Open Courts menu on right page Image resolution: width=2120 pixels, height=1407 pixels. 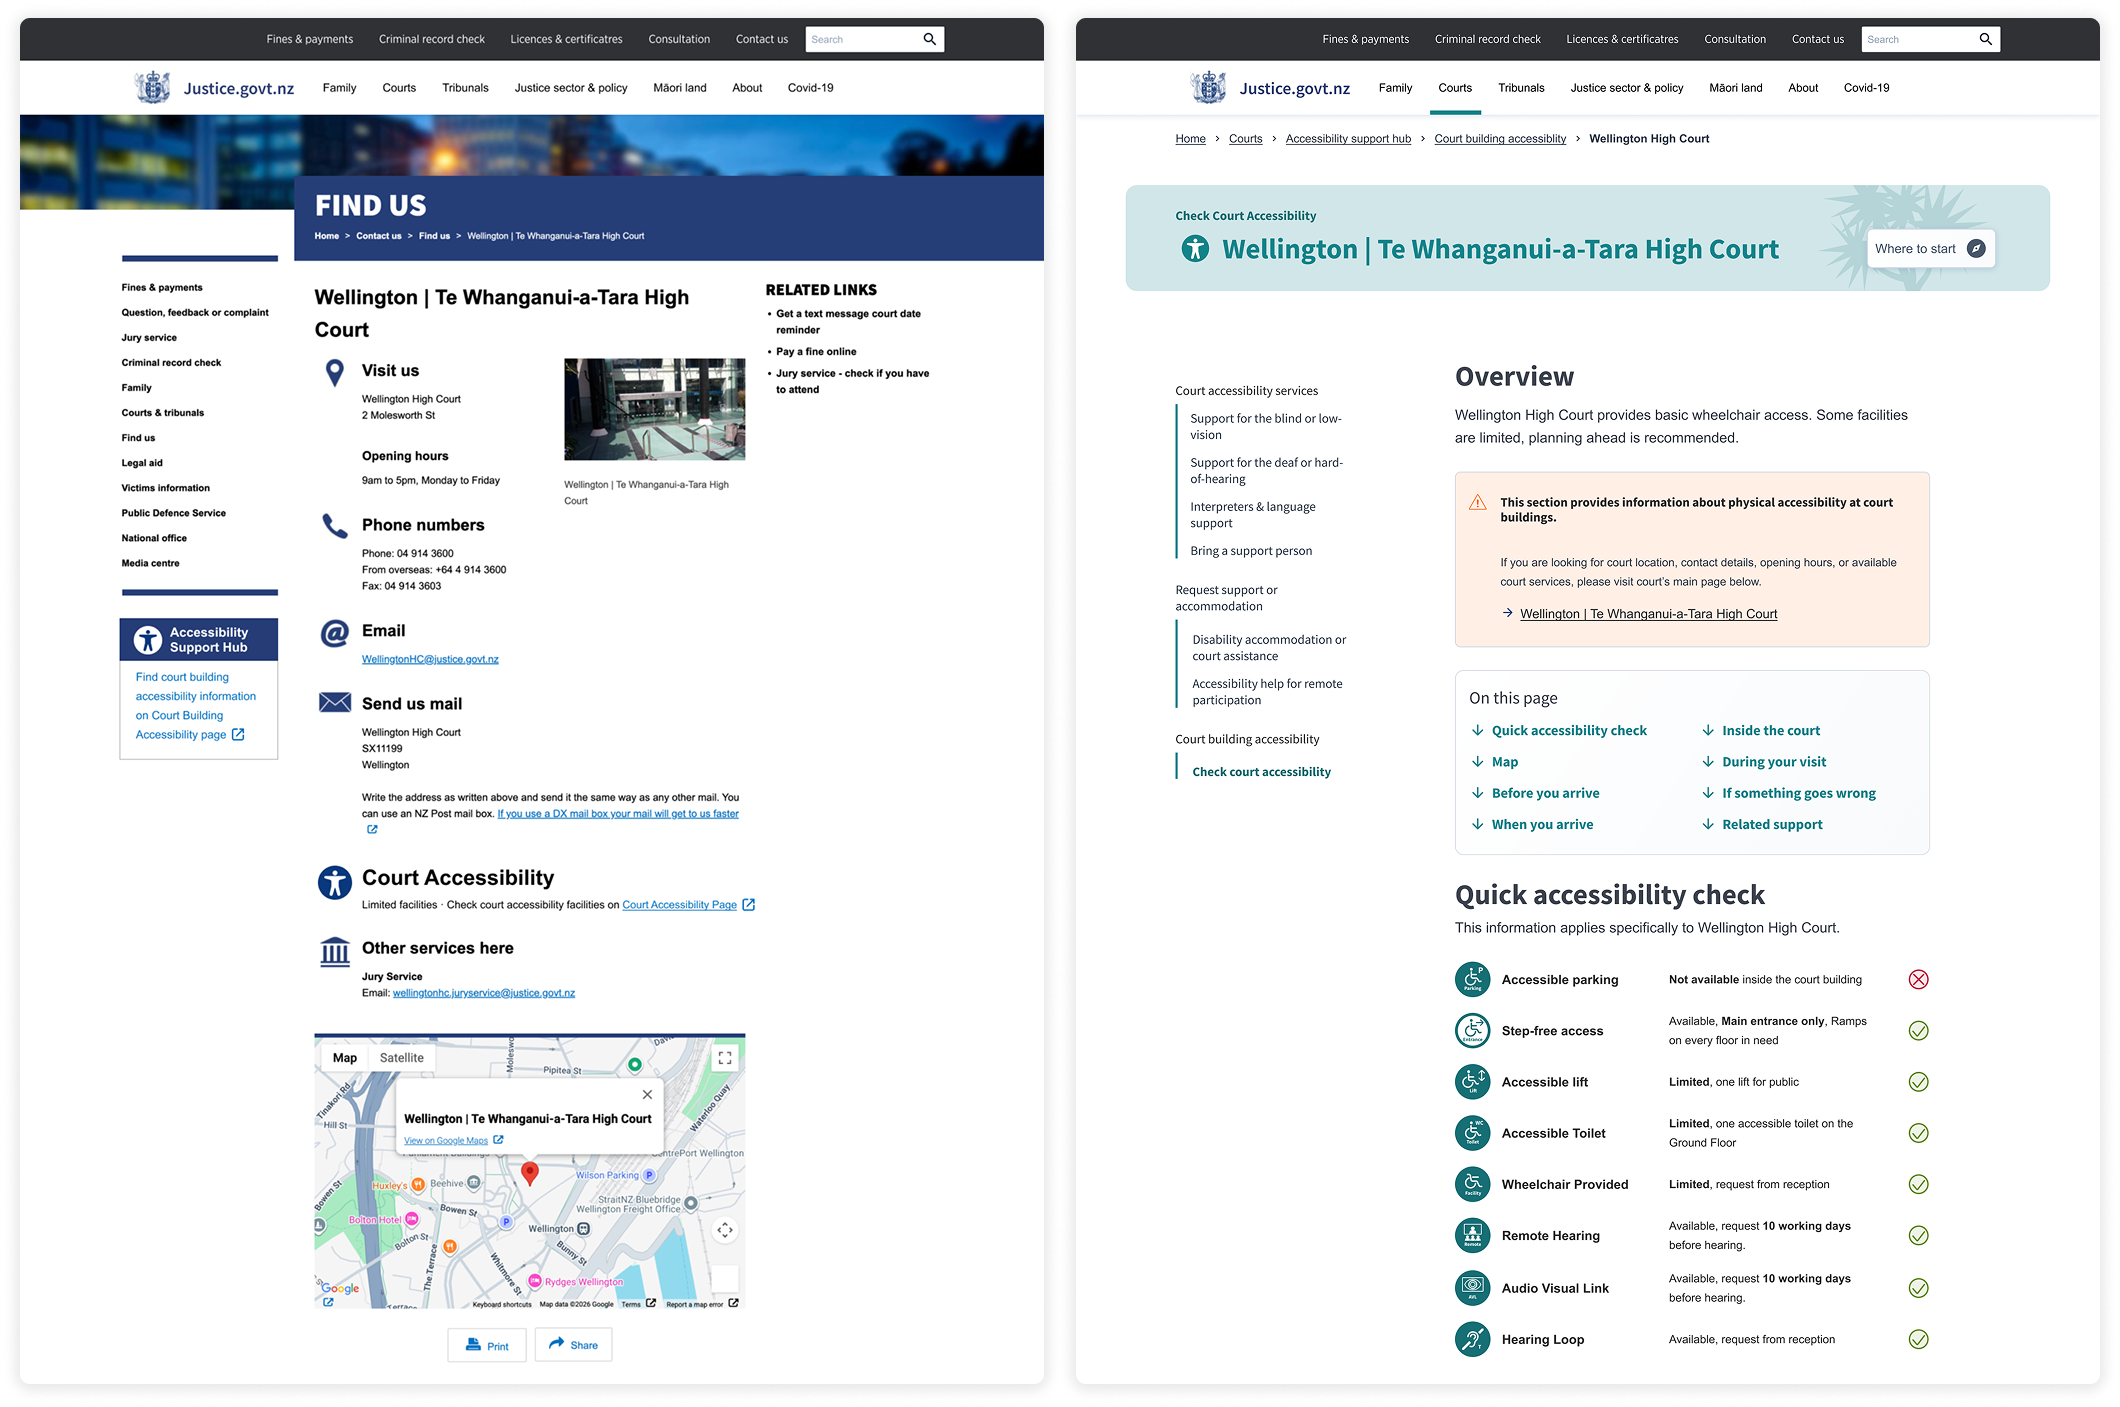tap(1455, 88)
